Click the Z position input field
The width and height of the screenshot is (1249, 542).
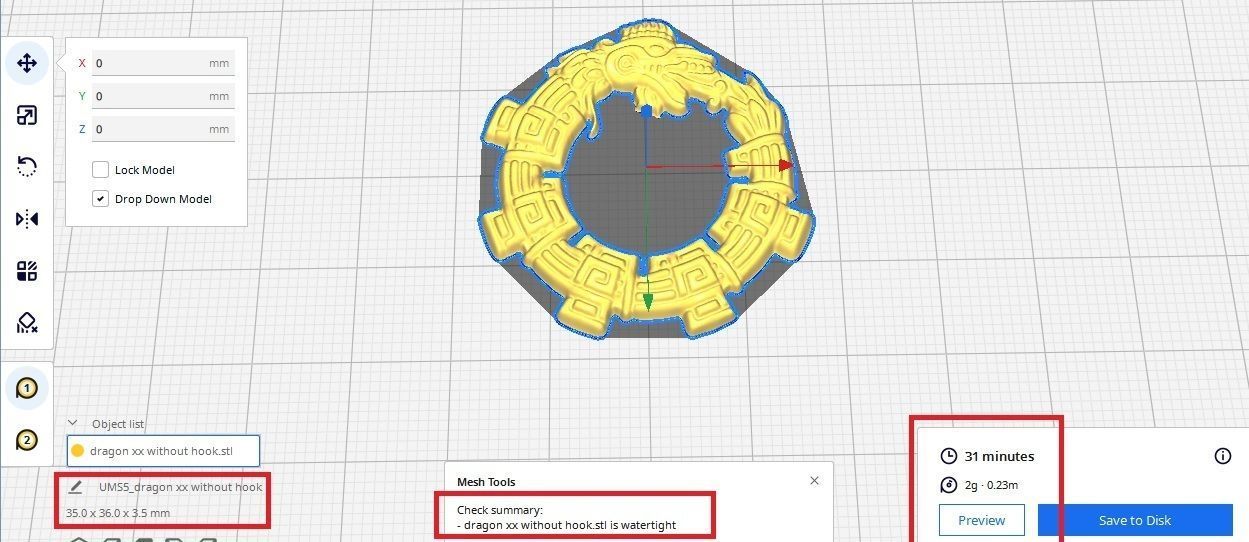(163, 129)
